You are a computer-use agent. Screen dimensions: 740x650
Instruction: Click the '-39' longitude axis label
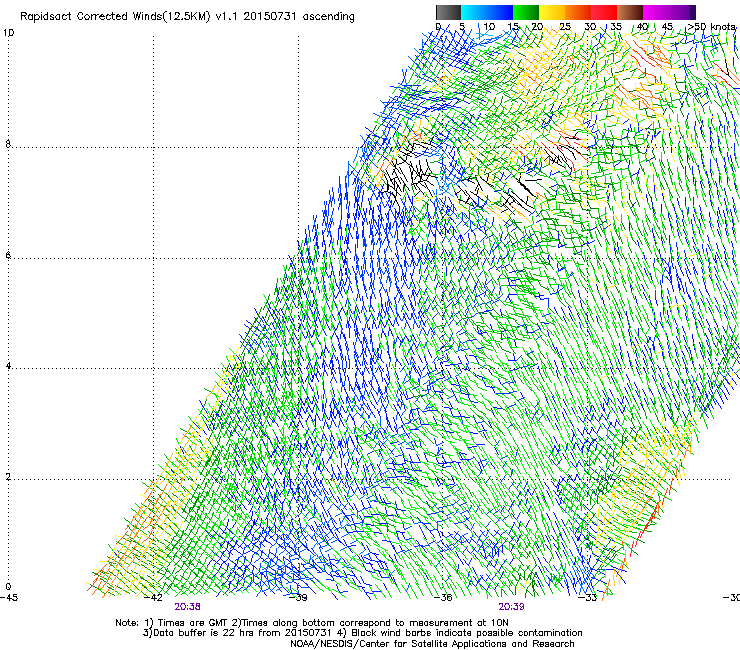298,598
